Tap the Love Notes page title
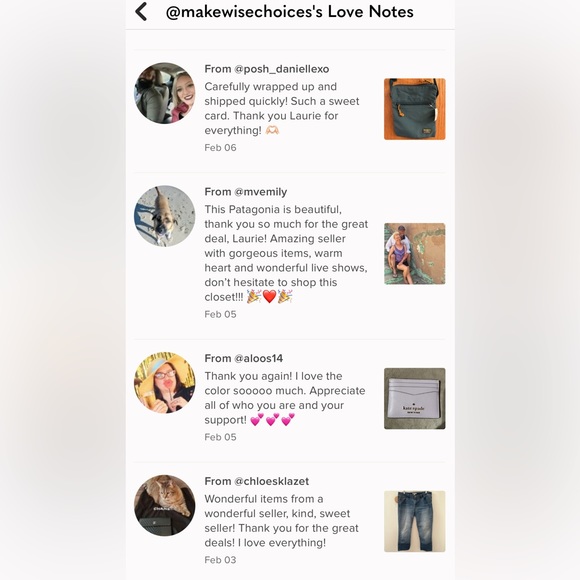 tap(290, 12)
